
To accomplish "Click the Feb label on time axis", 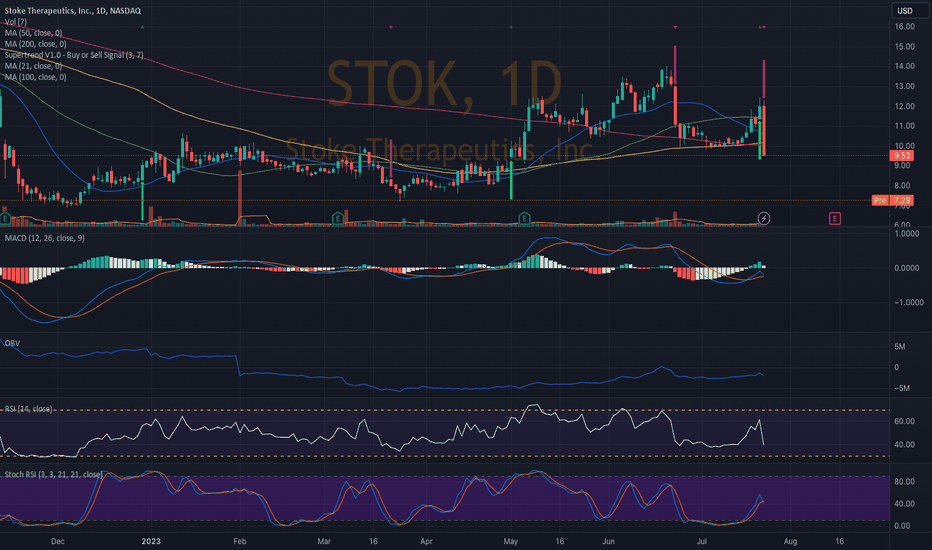I will pos(240,542).
